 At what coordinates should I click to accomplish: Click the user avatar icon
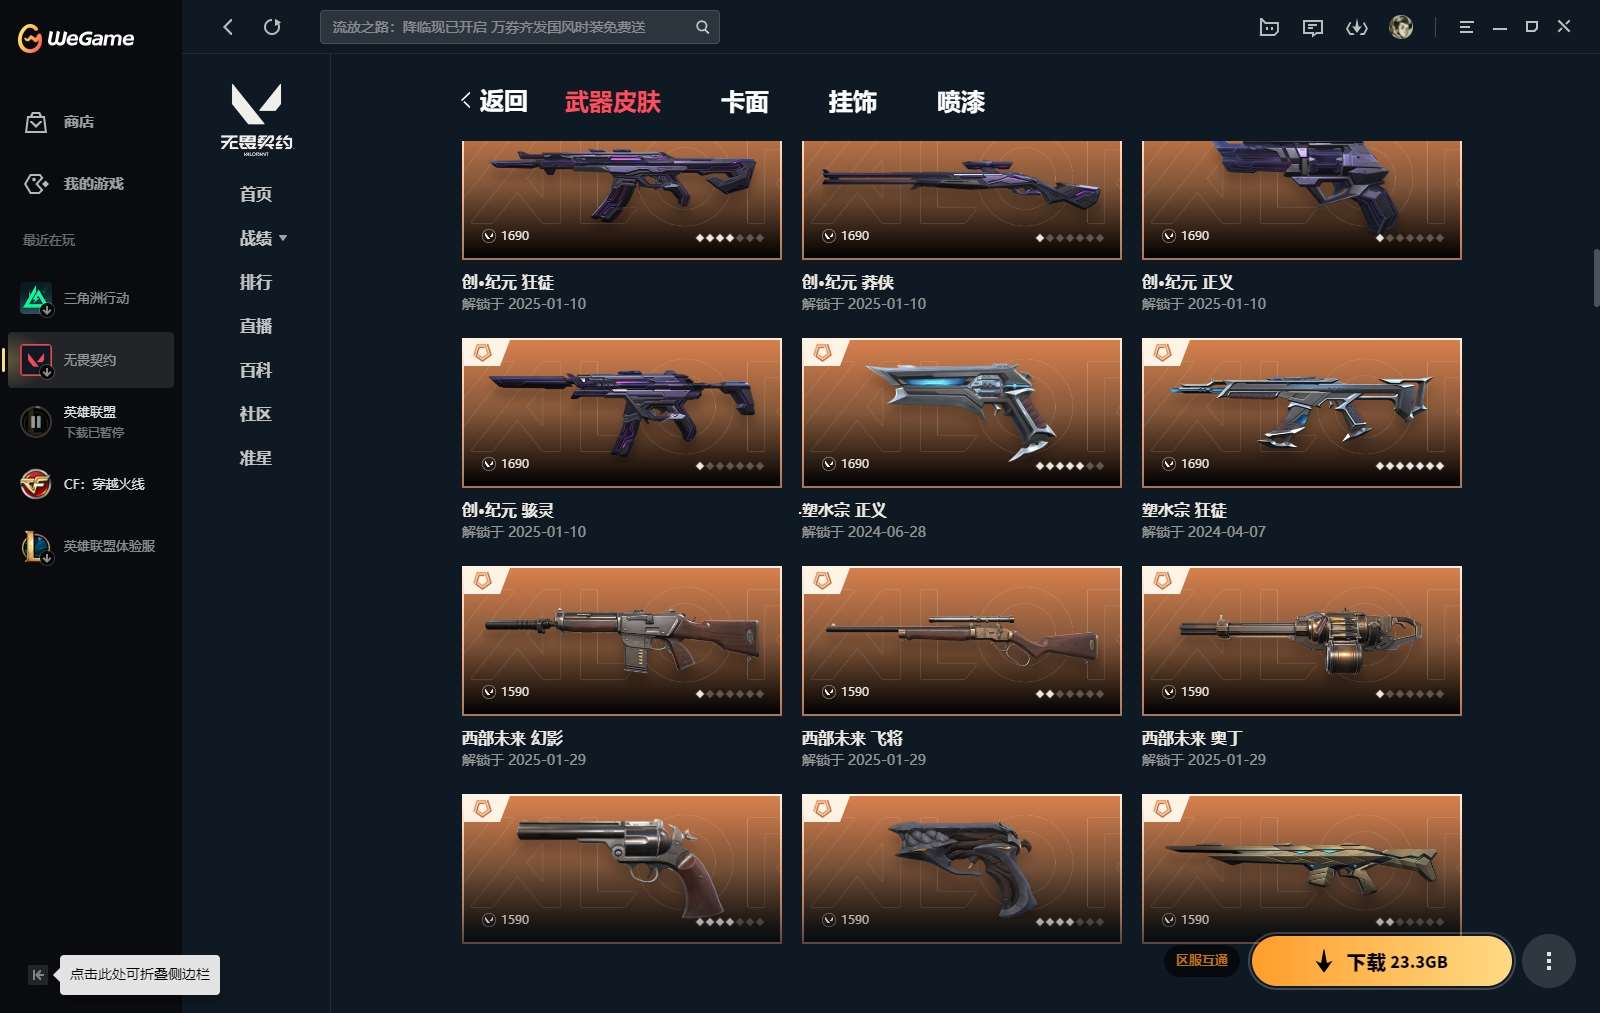click(x=1401, y=28)
